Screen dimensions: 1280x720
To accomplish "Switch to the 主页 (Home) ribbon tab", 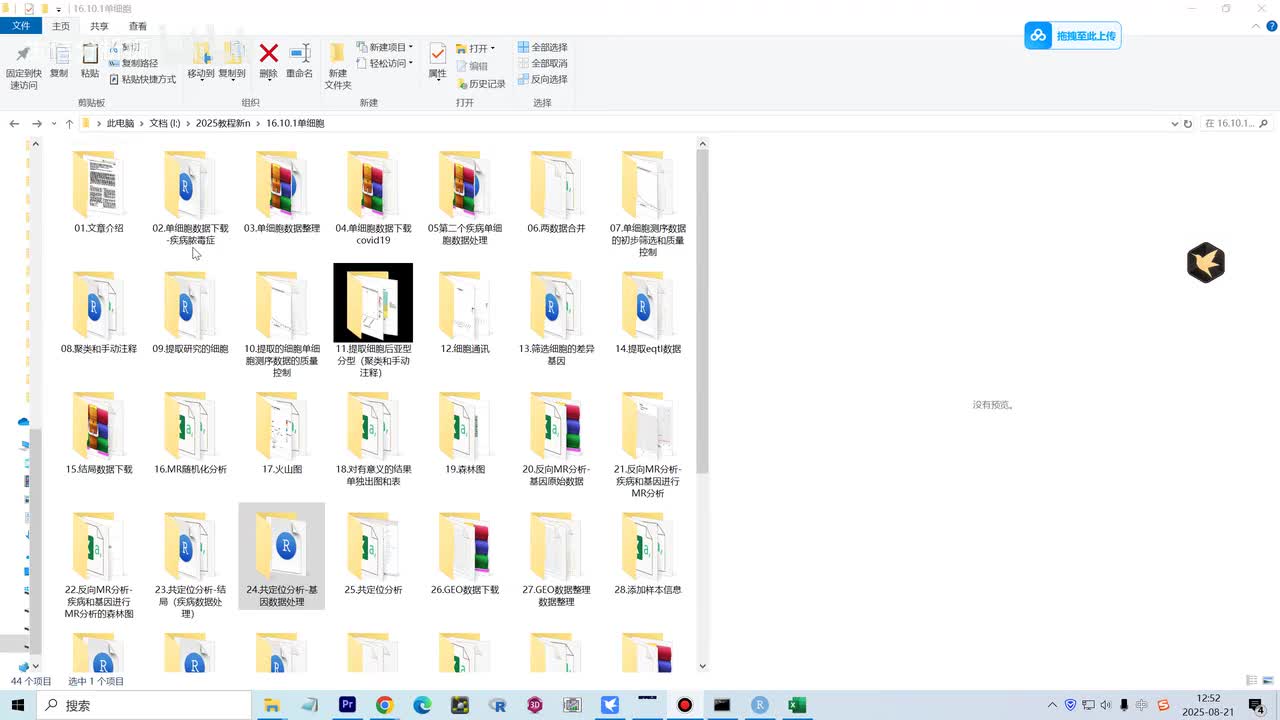I will [x=61, y=26].
